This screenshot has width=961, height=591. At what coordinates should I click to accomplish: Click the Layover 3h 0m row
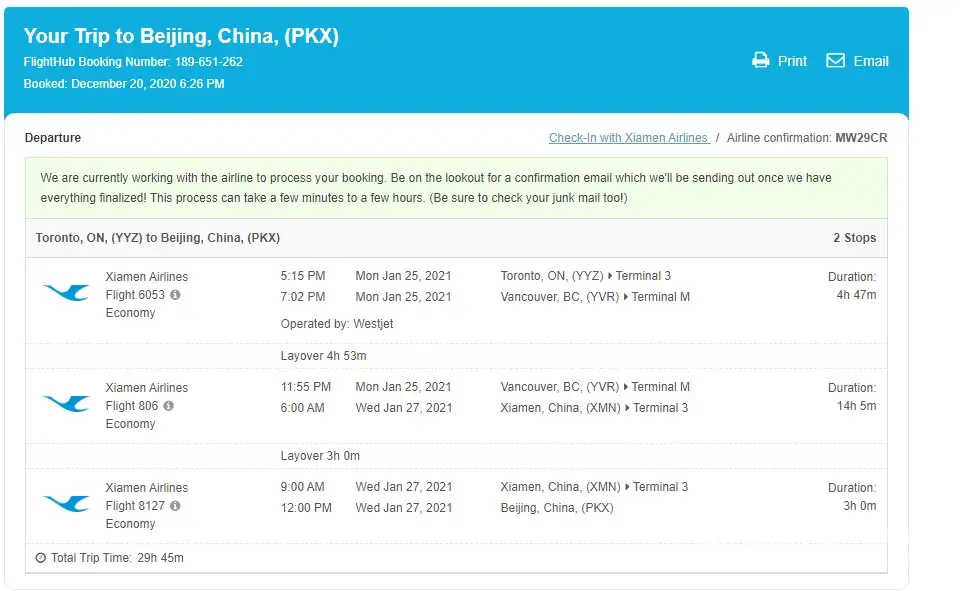(x=320, y=456)
